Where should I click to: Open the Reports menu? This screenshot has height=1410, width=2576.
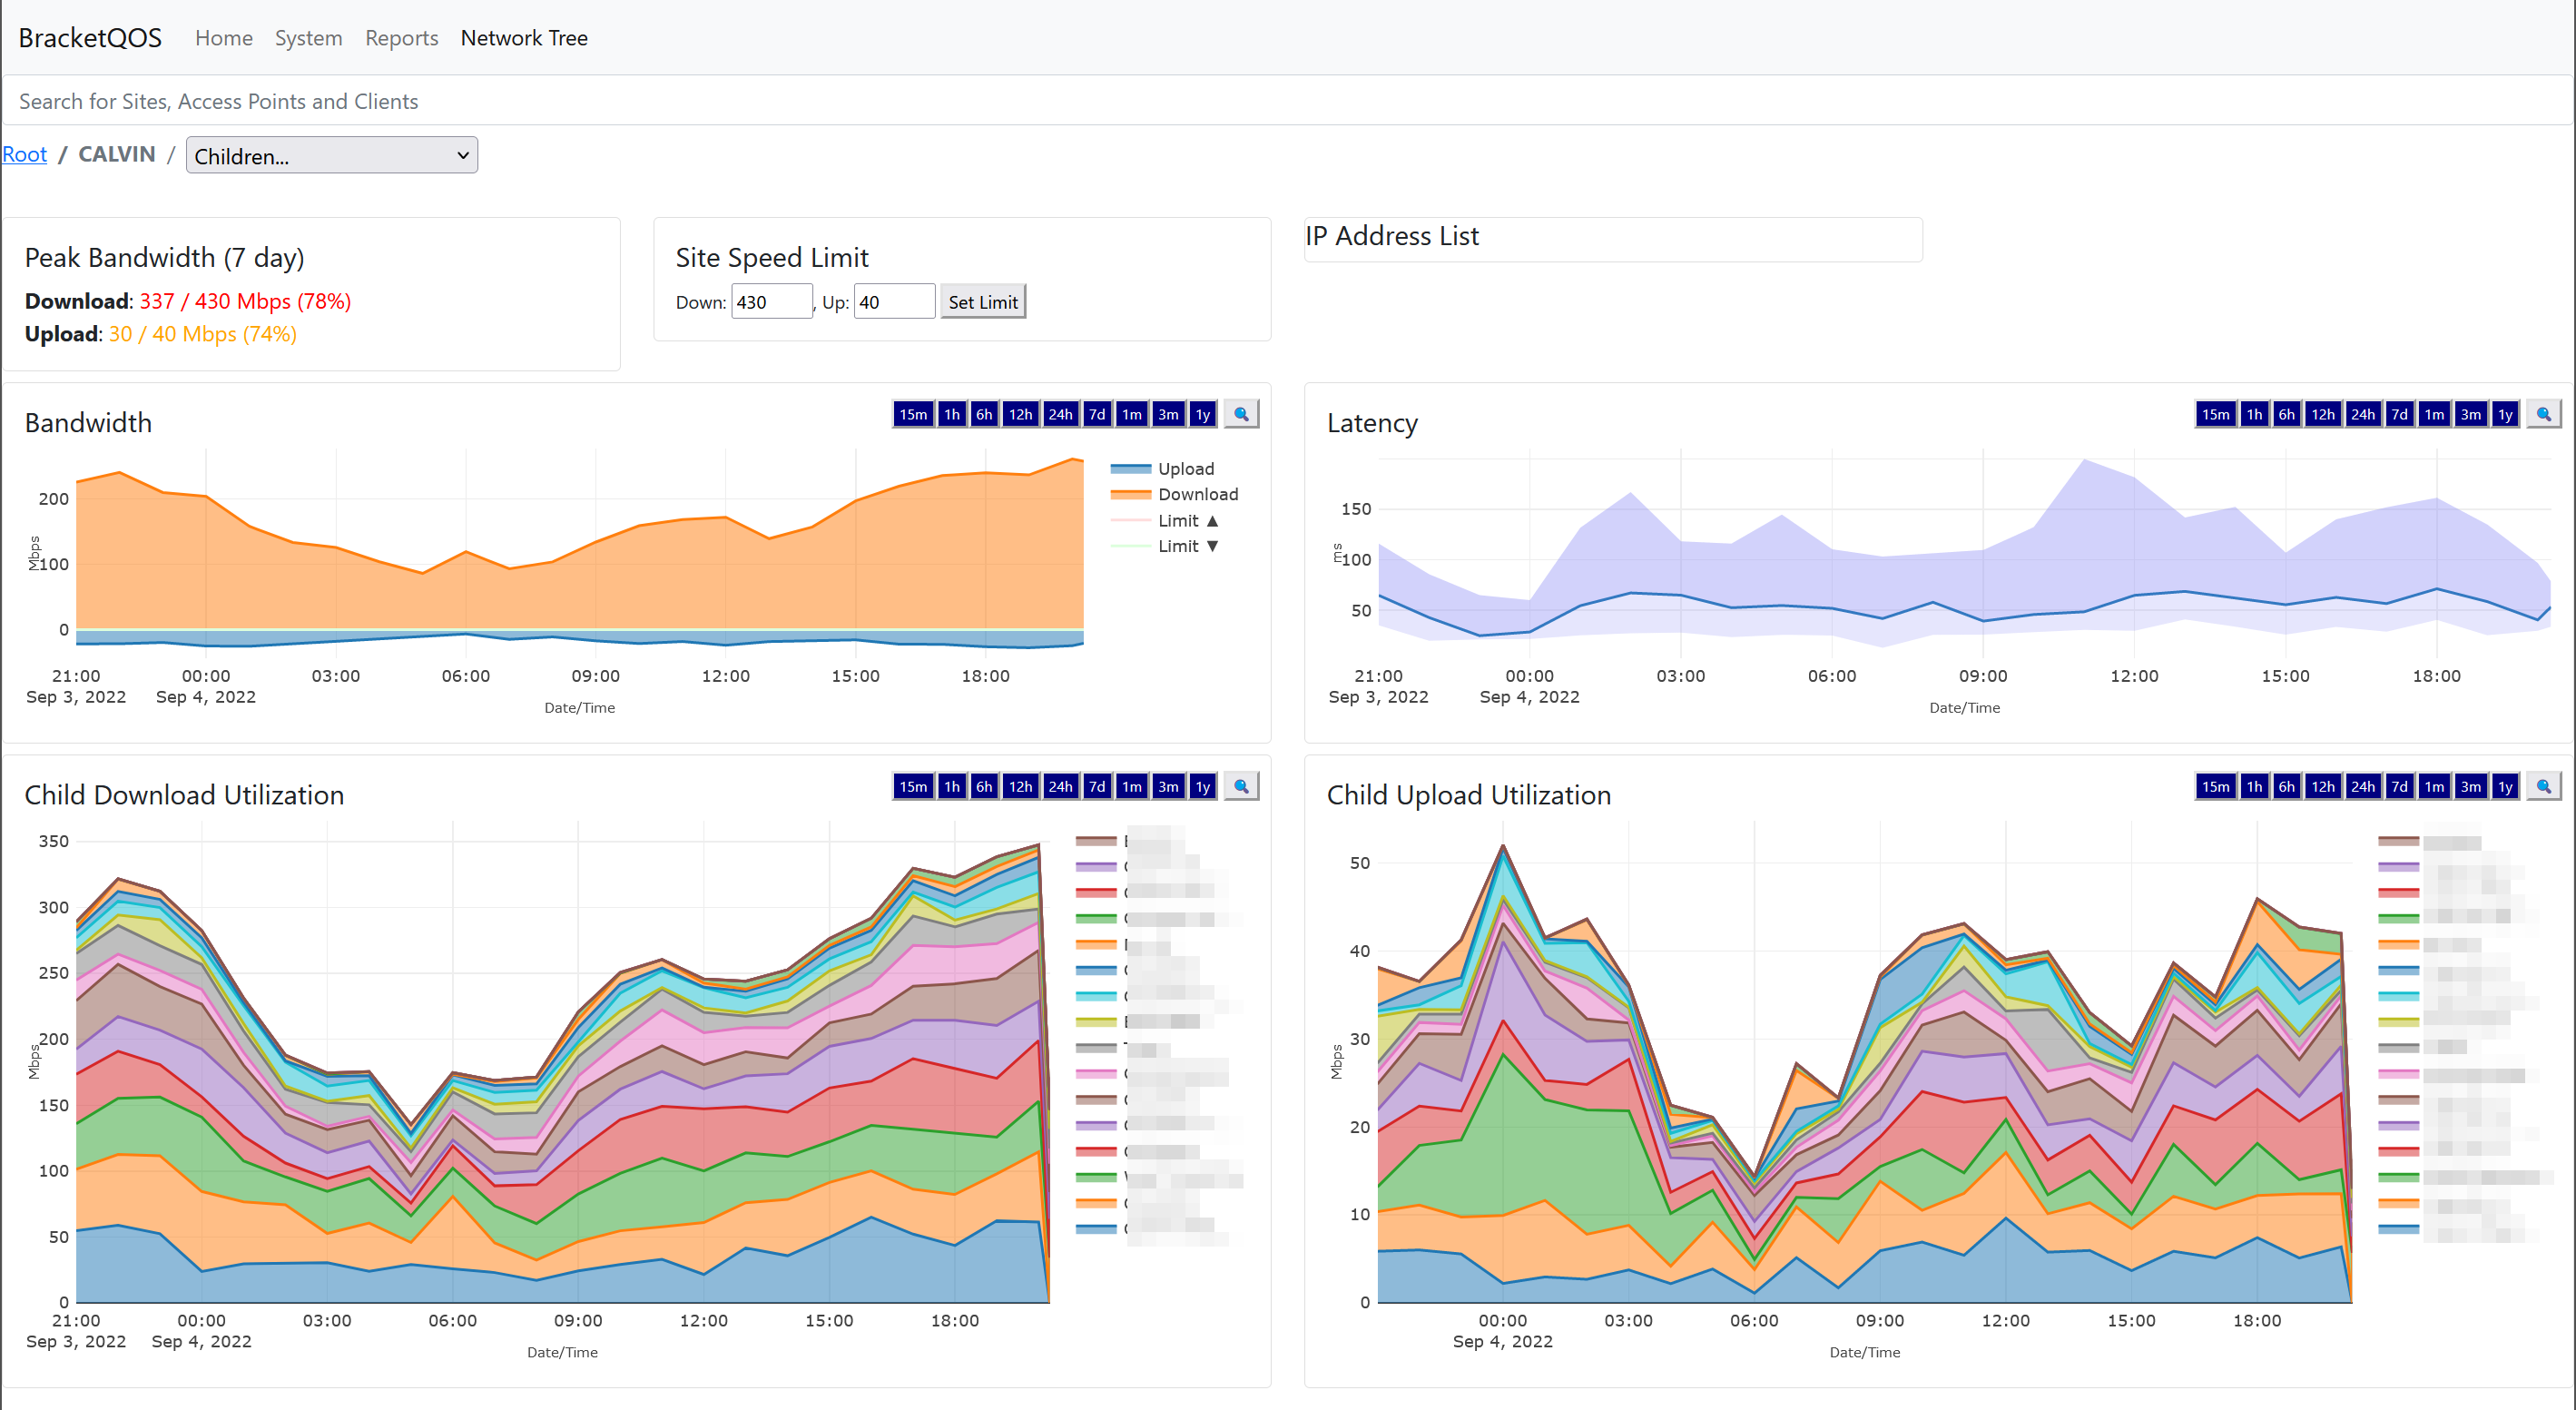click(401, 38)
